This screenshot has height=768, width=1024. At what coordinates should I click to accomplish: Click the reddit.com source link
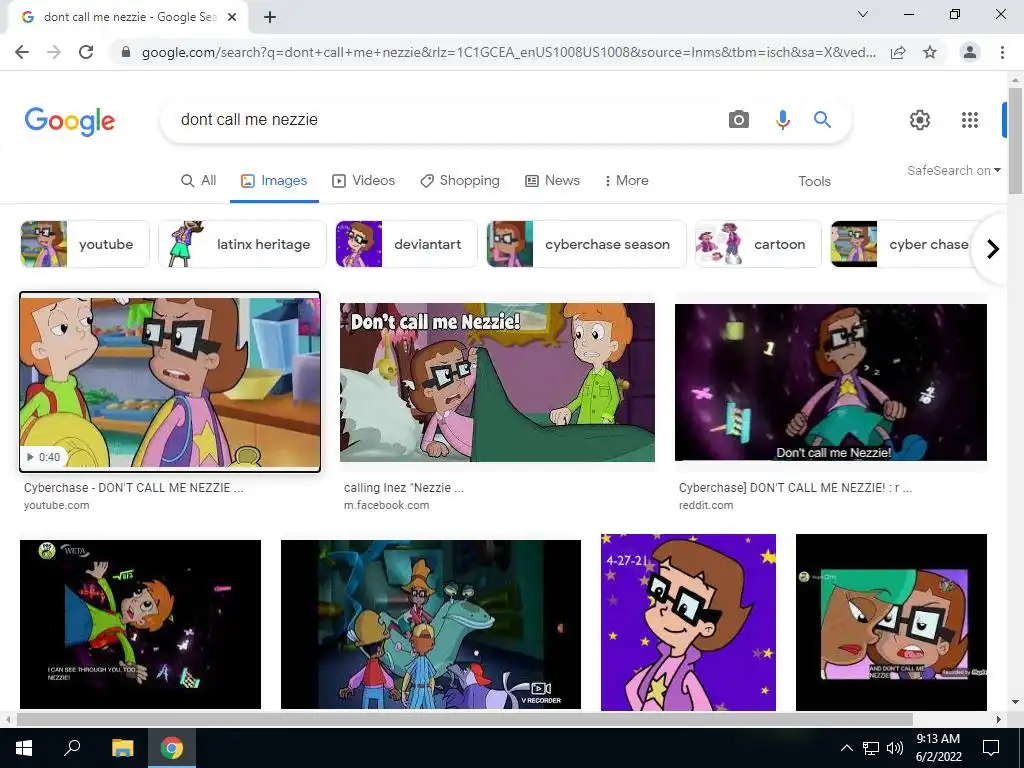click(706, 505)
